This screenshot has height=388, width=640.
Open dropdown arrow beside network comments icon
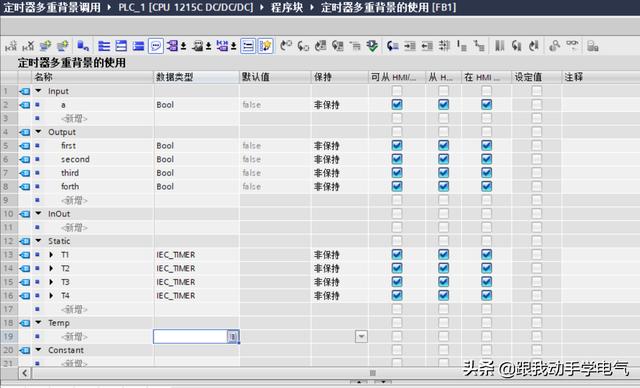coord(209,46)
